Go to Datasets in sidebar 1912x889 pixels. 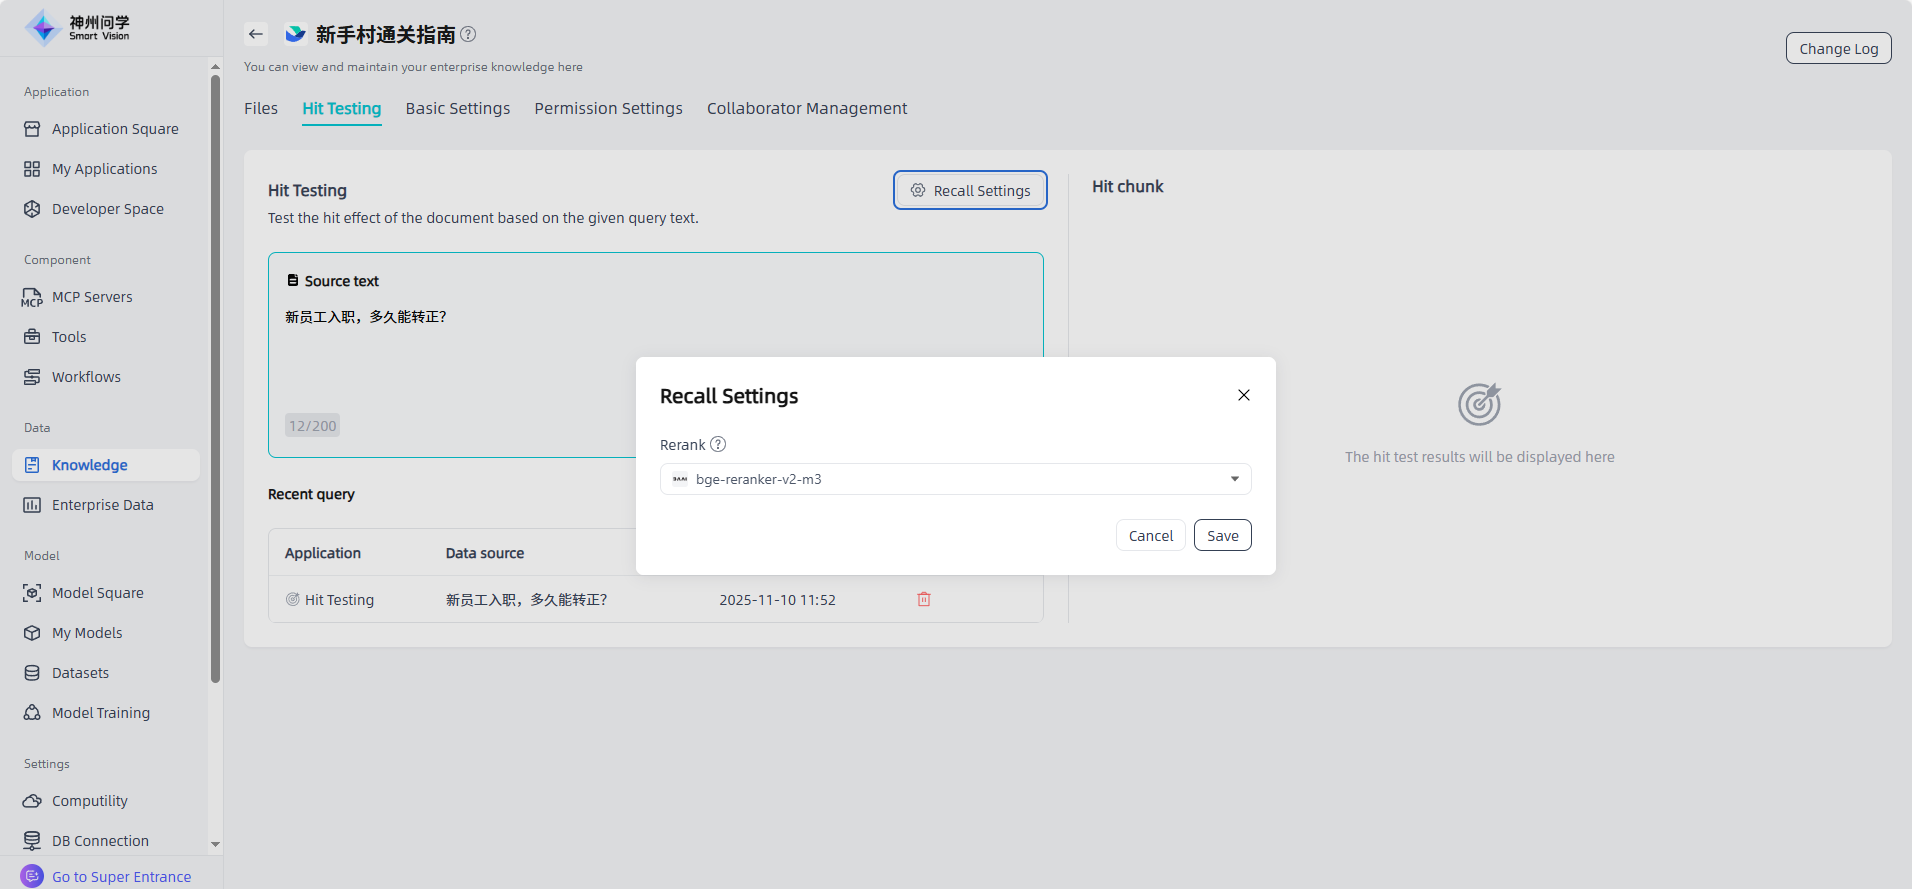(x=80, y=673)
